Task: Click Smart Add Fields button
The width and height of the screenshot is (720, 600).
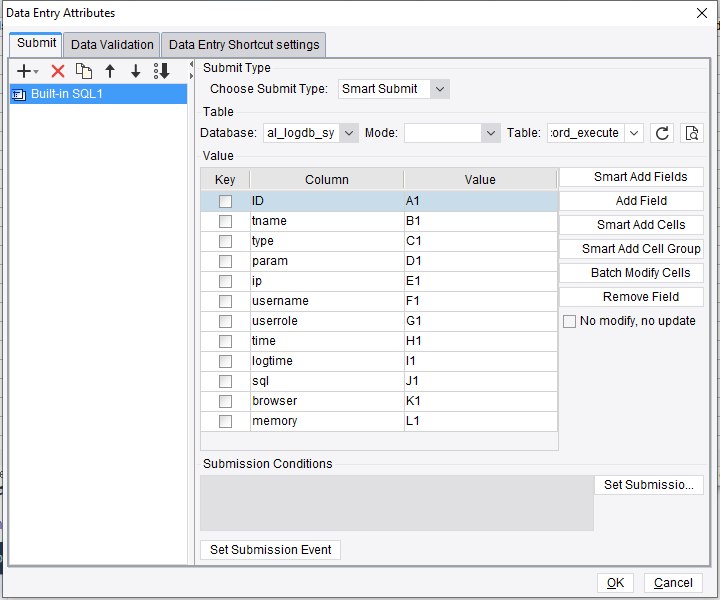Action: point(631,177)
